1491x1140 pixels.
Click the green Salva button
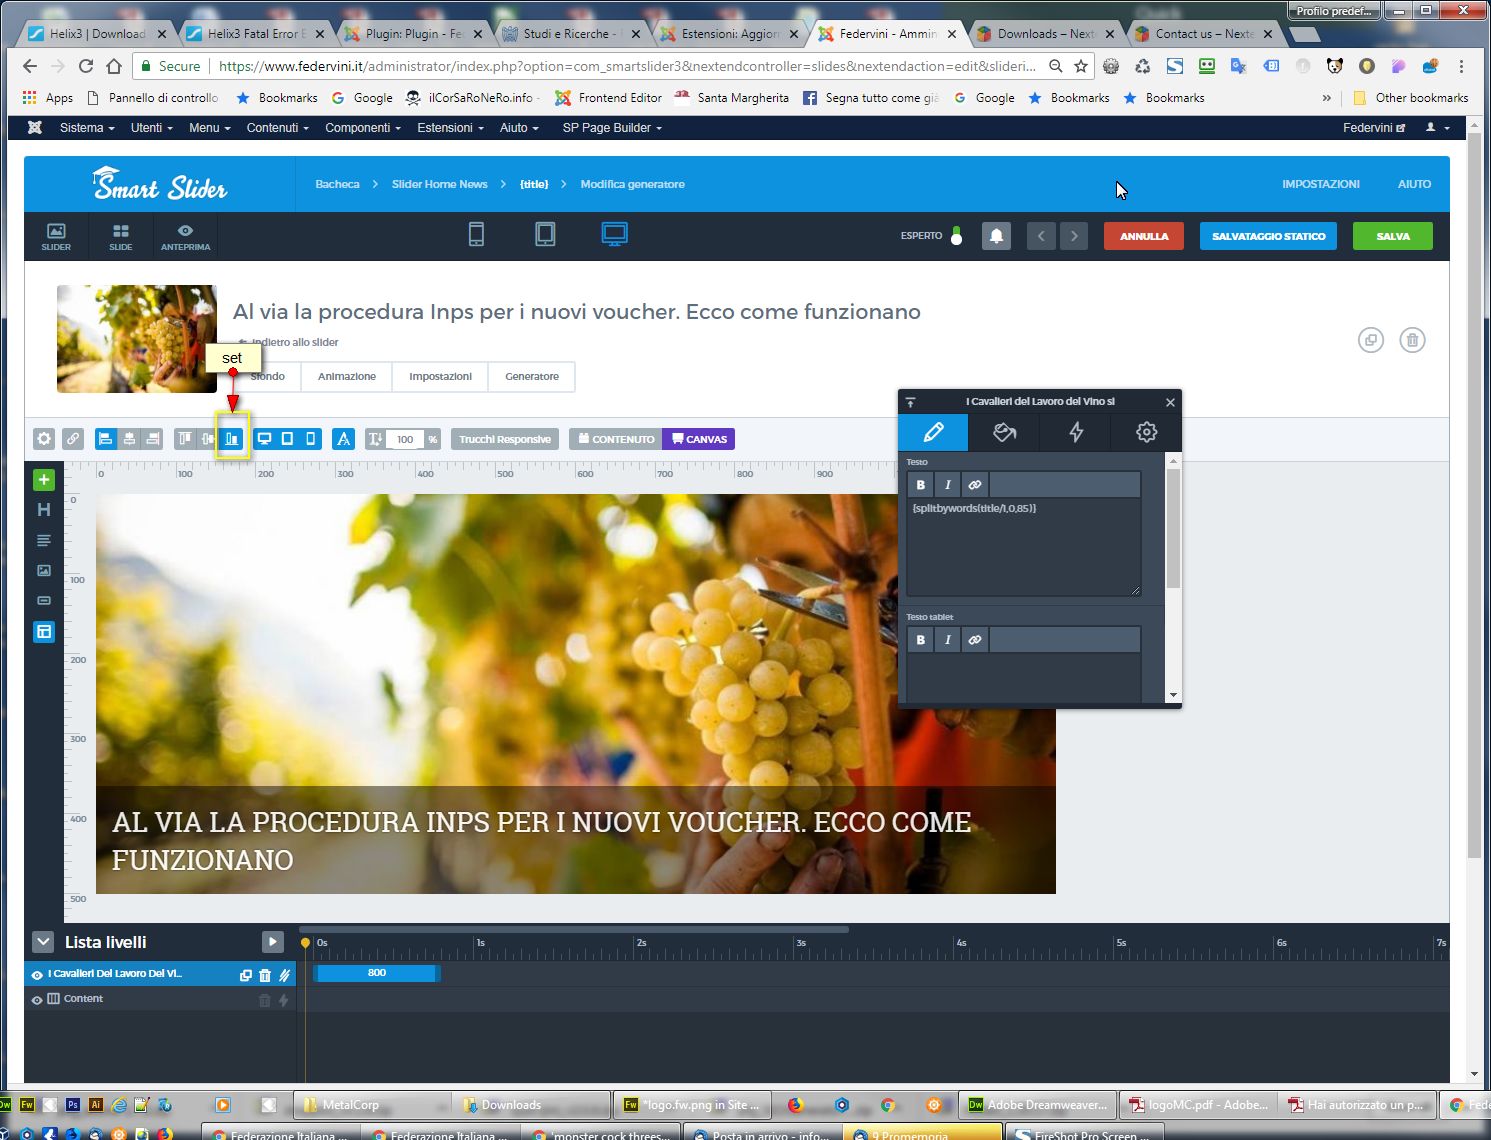1392,236
